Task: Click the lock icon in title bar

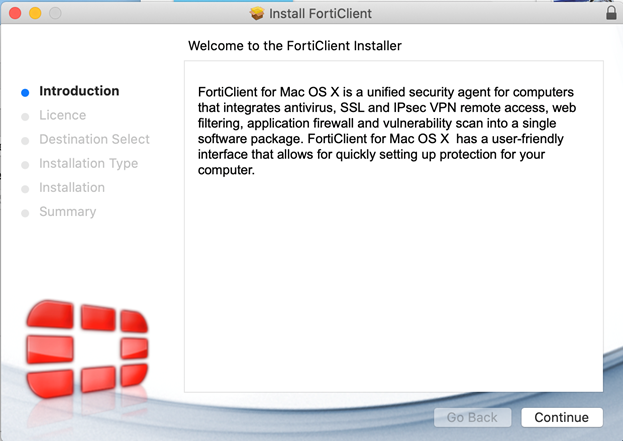Action: click(611, 13)
